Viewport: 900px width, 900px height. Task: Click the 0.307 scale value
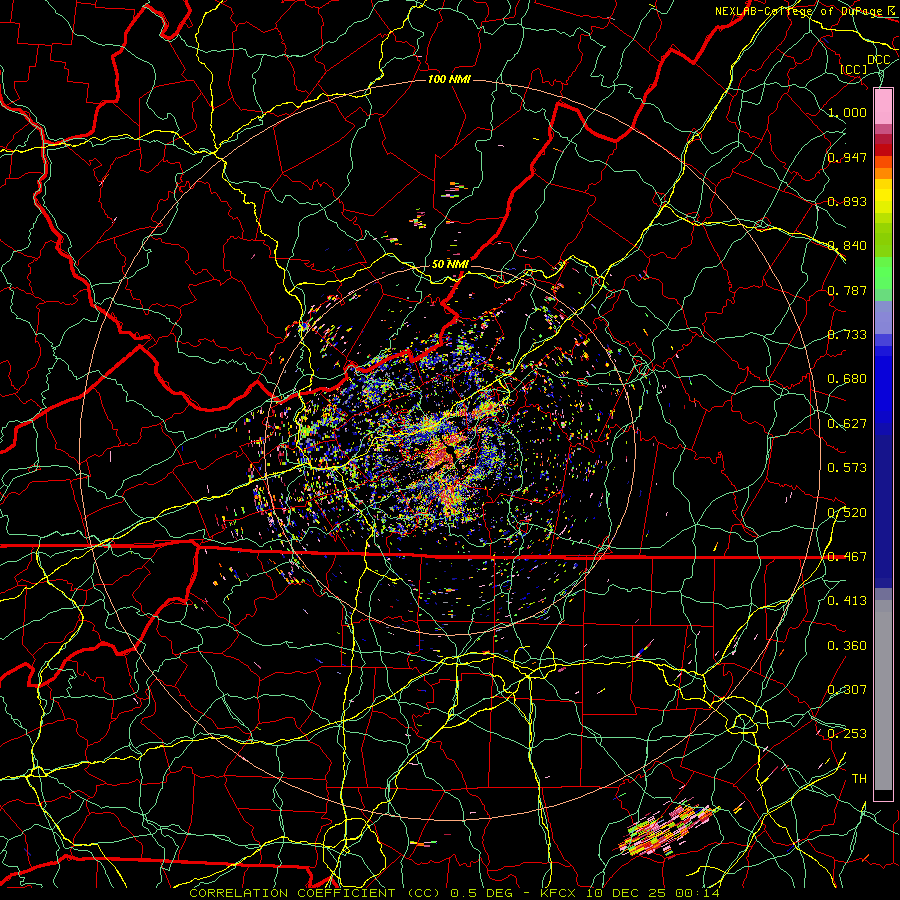tap(847, 690)
